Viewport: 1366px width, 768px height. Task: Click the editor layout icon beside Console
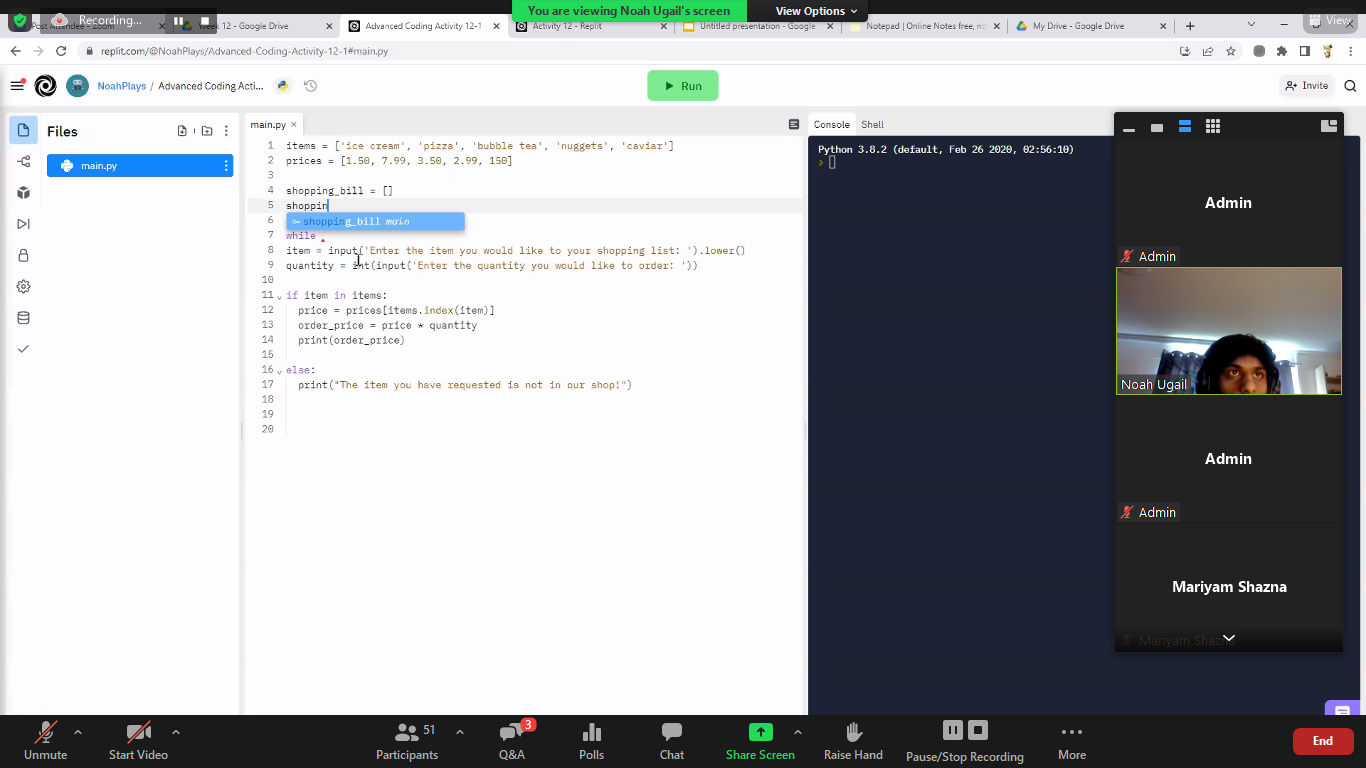[794, 125]
